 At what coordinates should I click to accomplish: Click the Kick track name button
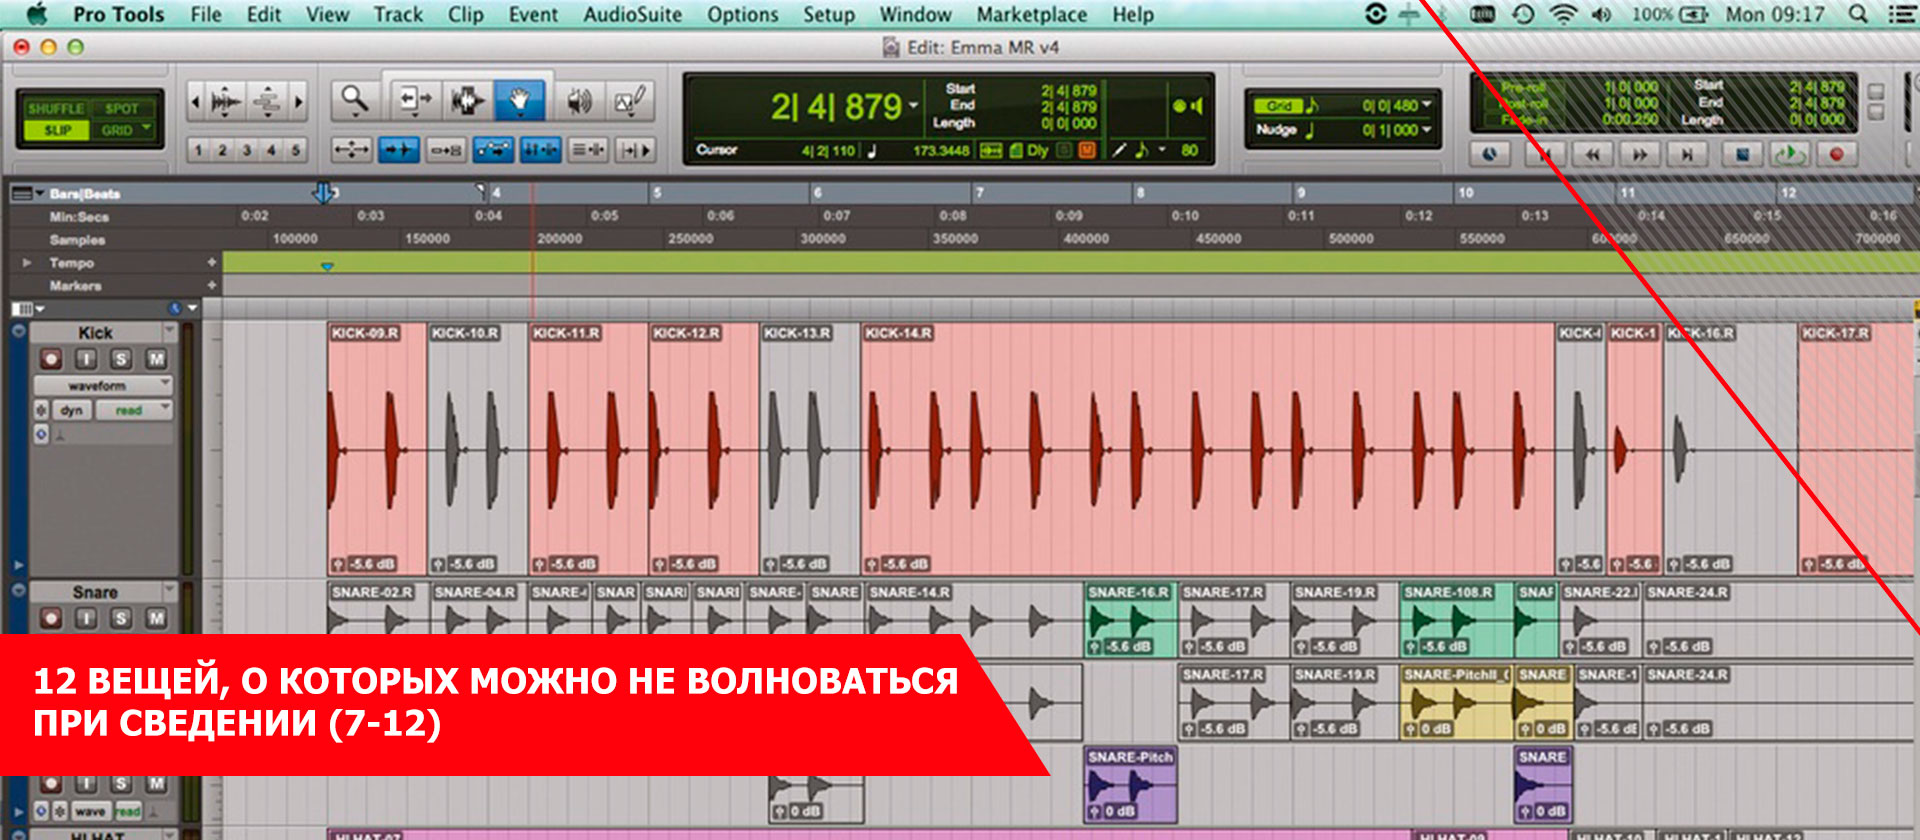tap(96, 333)
